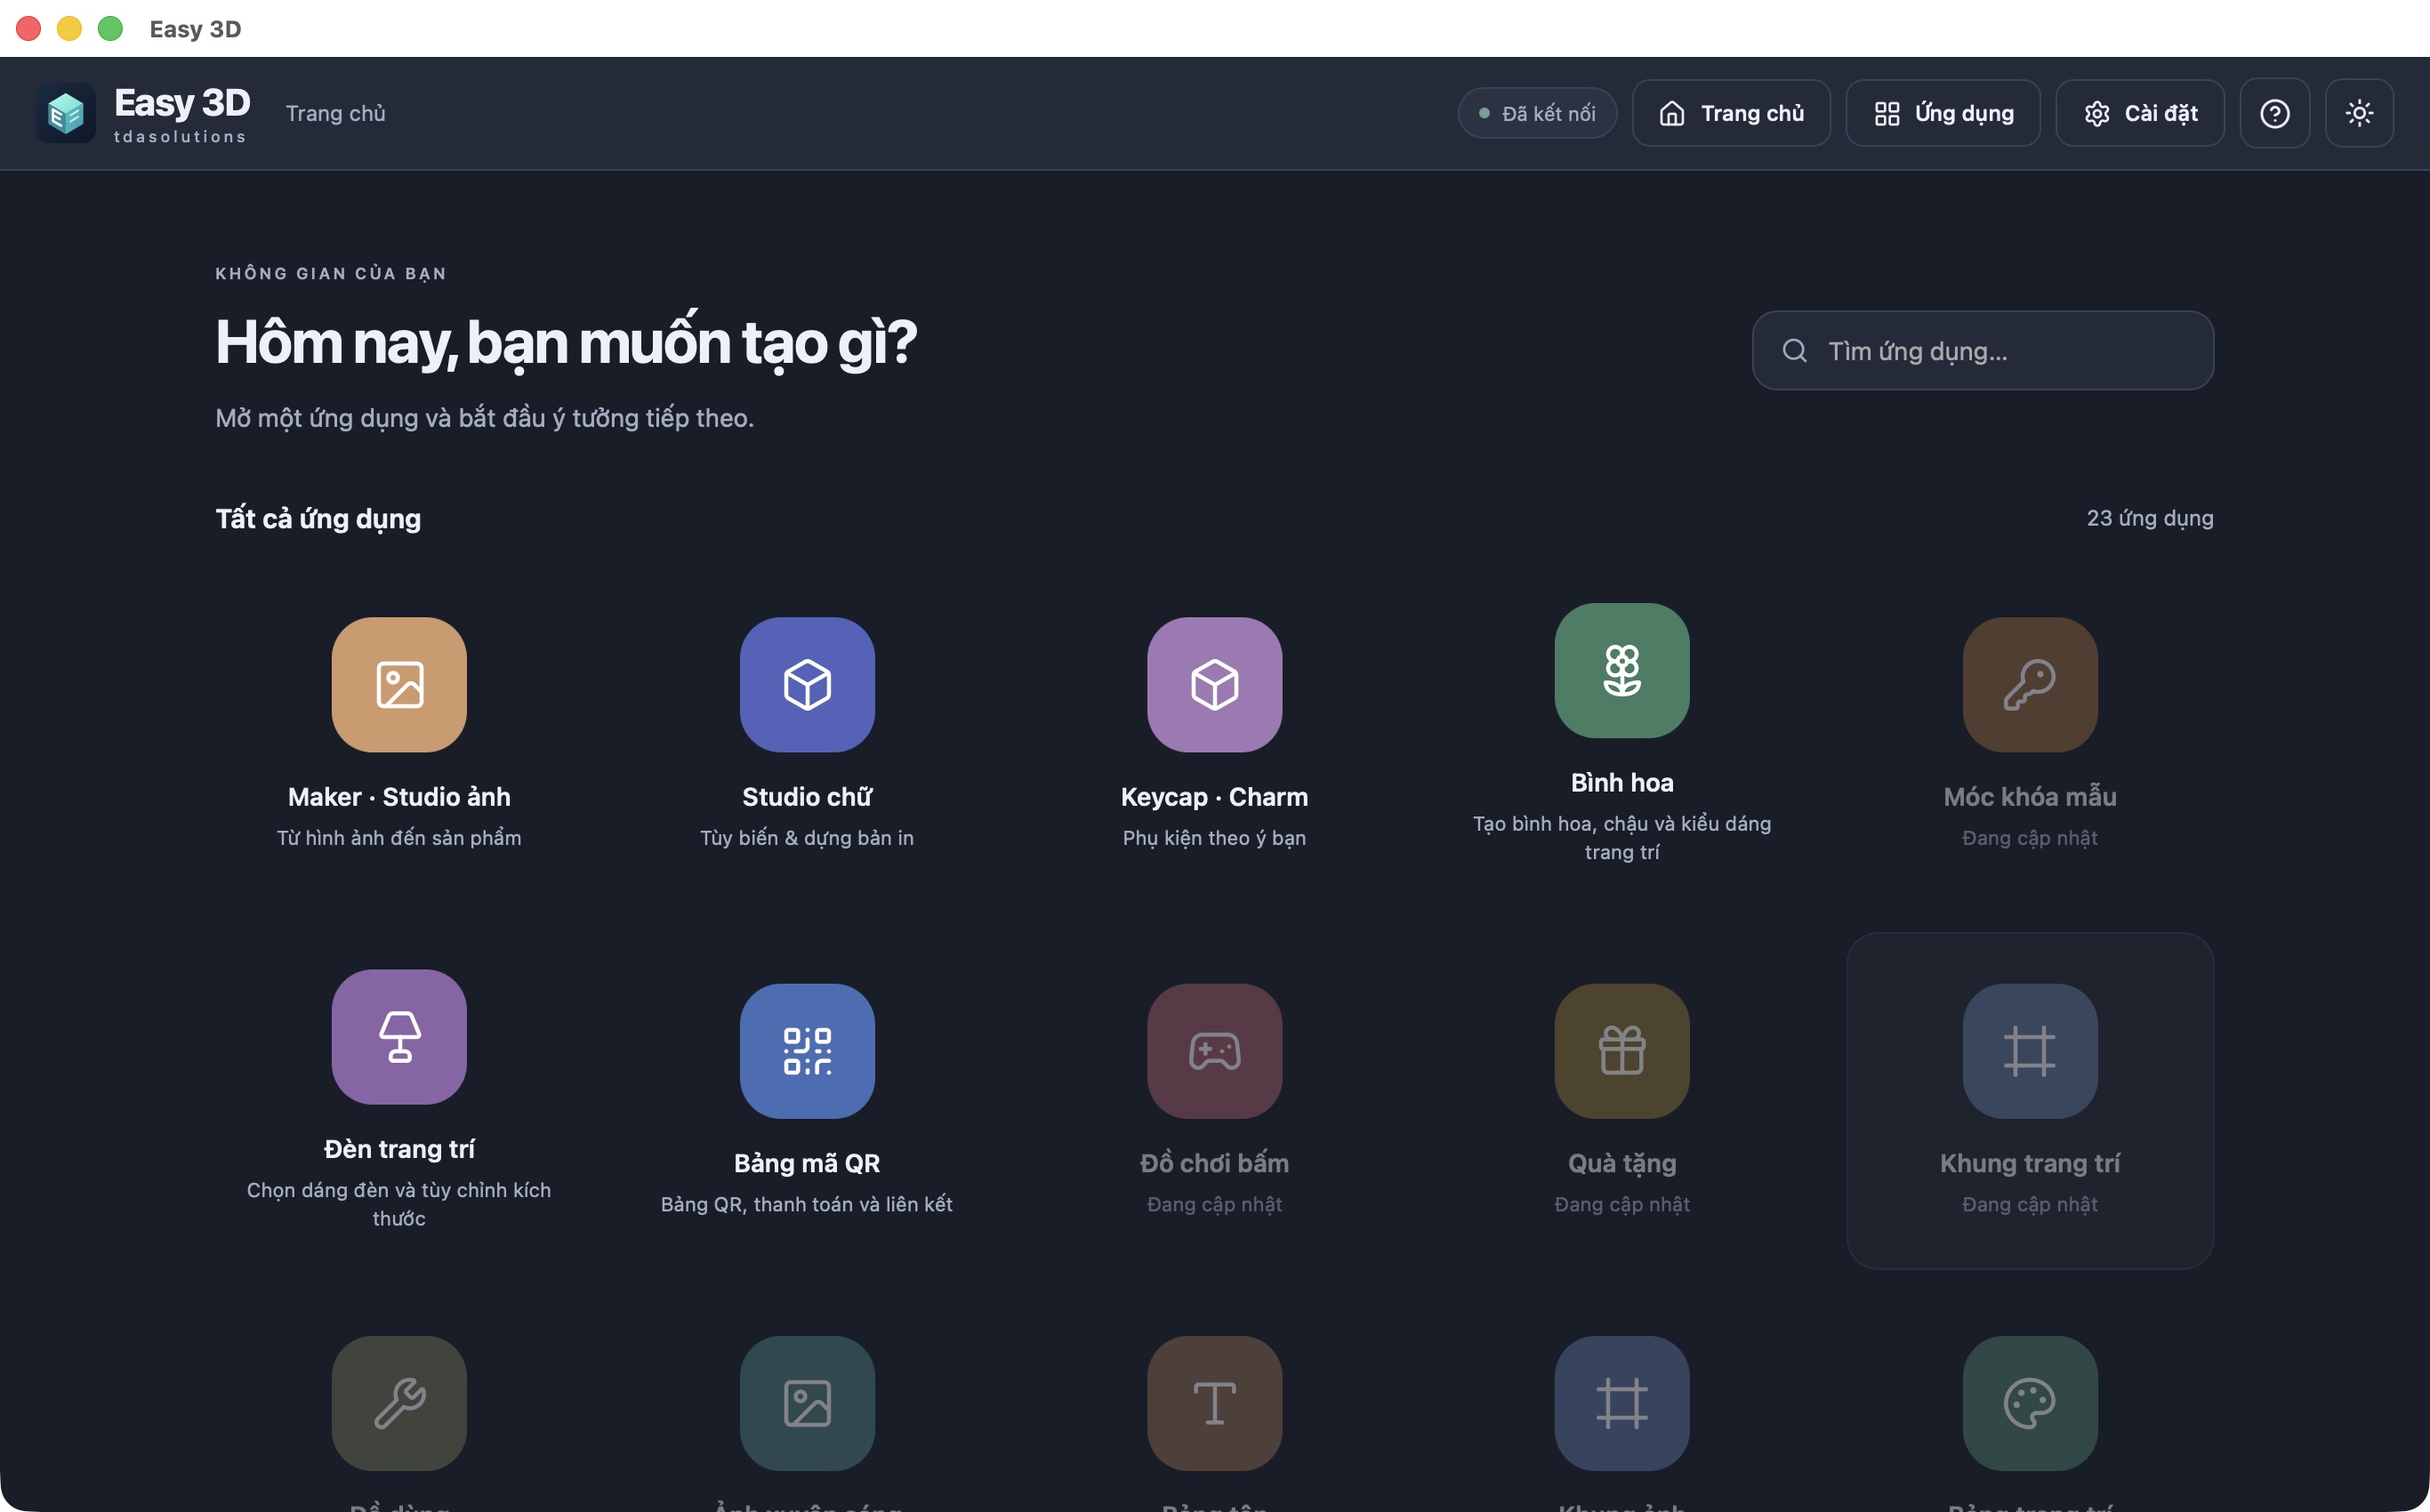Click 'Phụ kiện theo ý bạn' description
The height and width of the screenshot is (1512, 2430).
pyautogui.click(x=1214, y=837)
